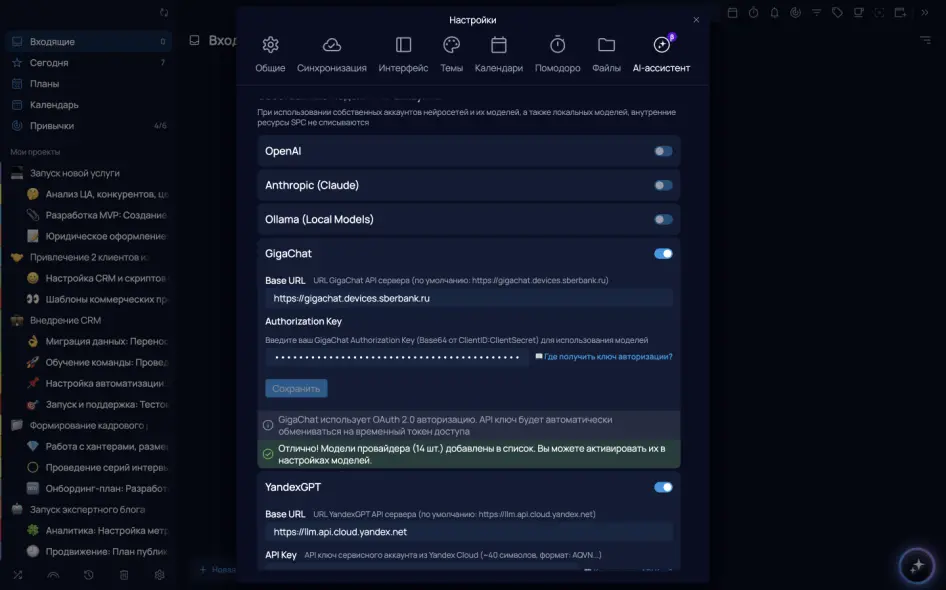Click the sync refresh icon in the sidebar
946x590 pixels.
point(164,12)
